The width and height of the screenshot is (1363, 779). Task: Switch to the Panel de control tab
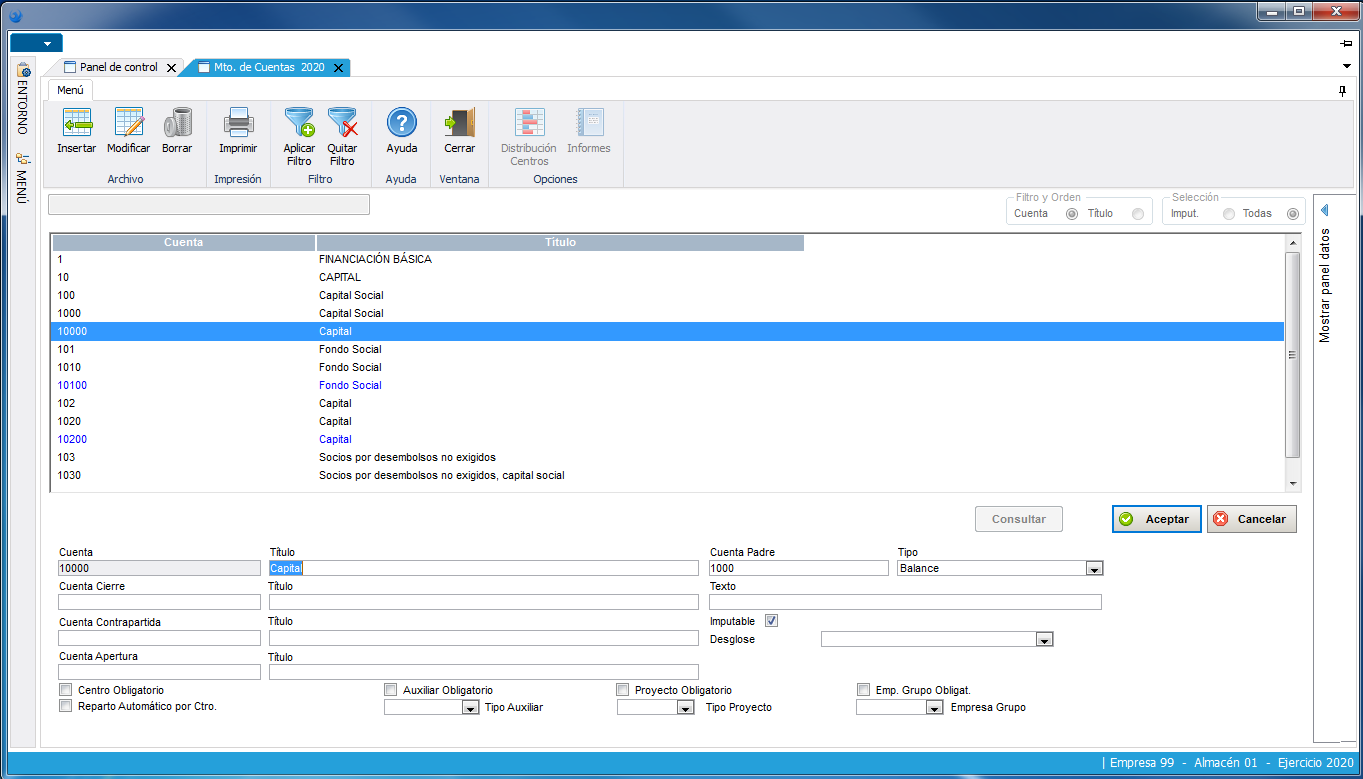(118, 67)
